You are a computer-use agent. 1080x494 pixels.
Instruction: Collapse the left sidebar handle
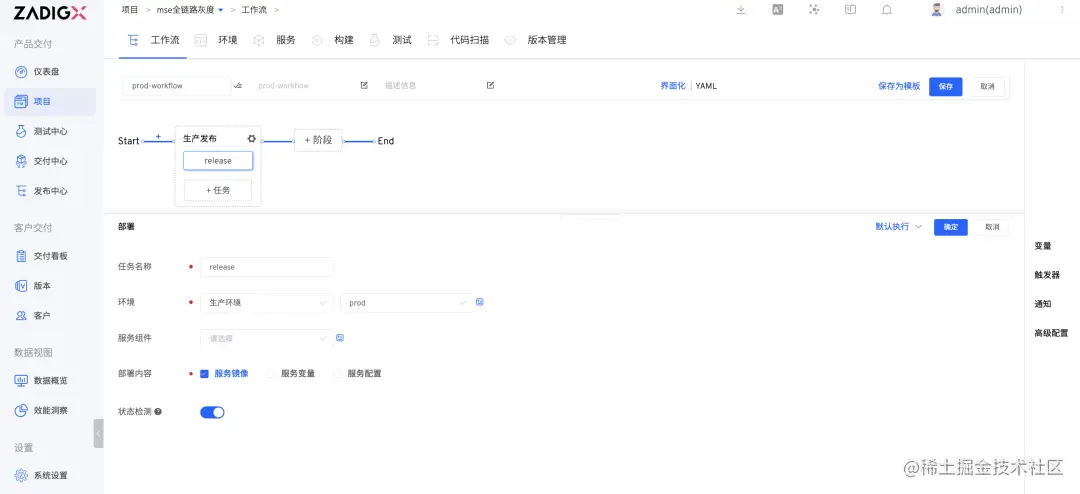(x=98, y=433)
